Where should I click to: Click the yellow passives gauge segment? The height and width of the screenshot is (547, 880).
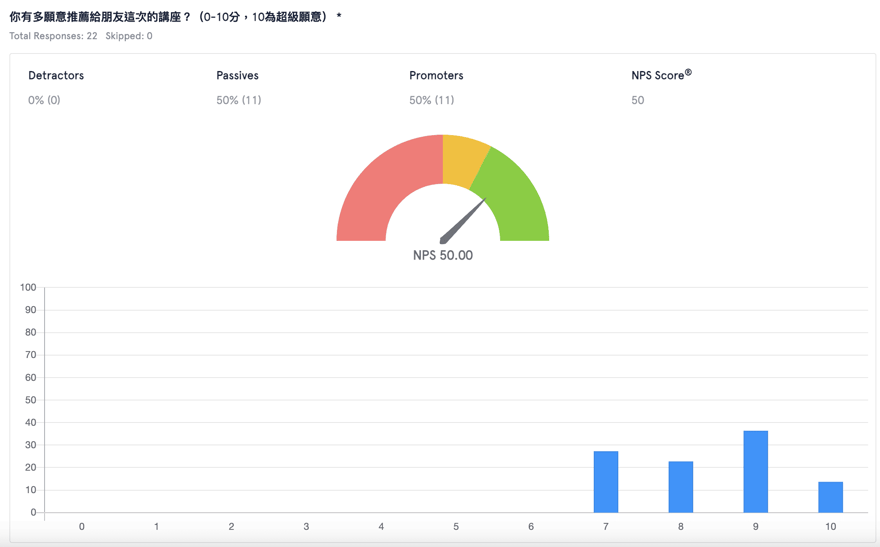[465, 160]
